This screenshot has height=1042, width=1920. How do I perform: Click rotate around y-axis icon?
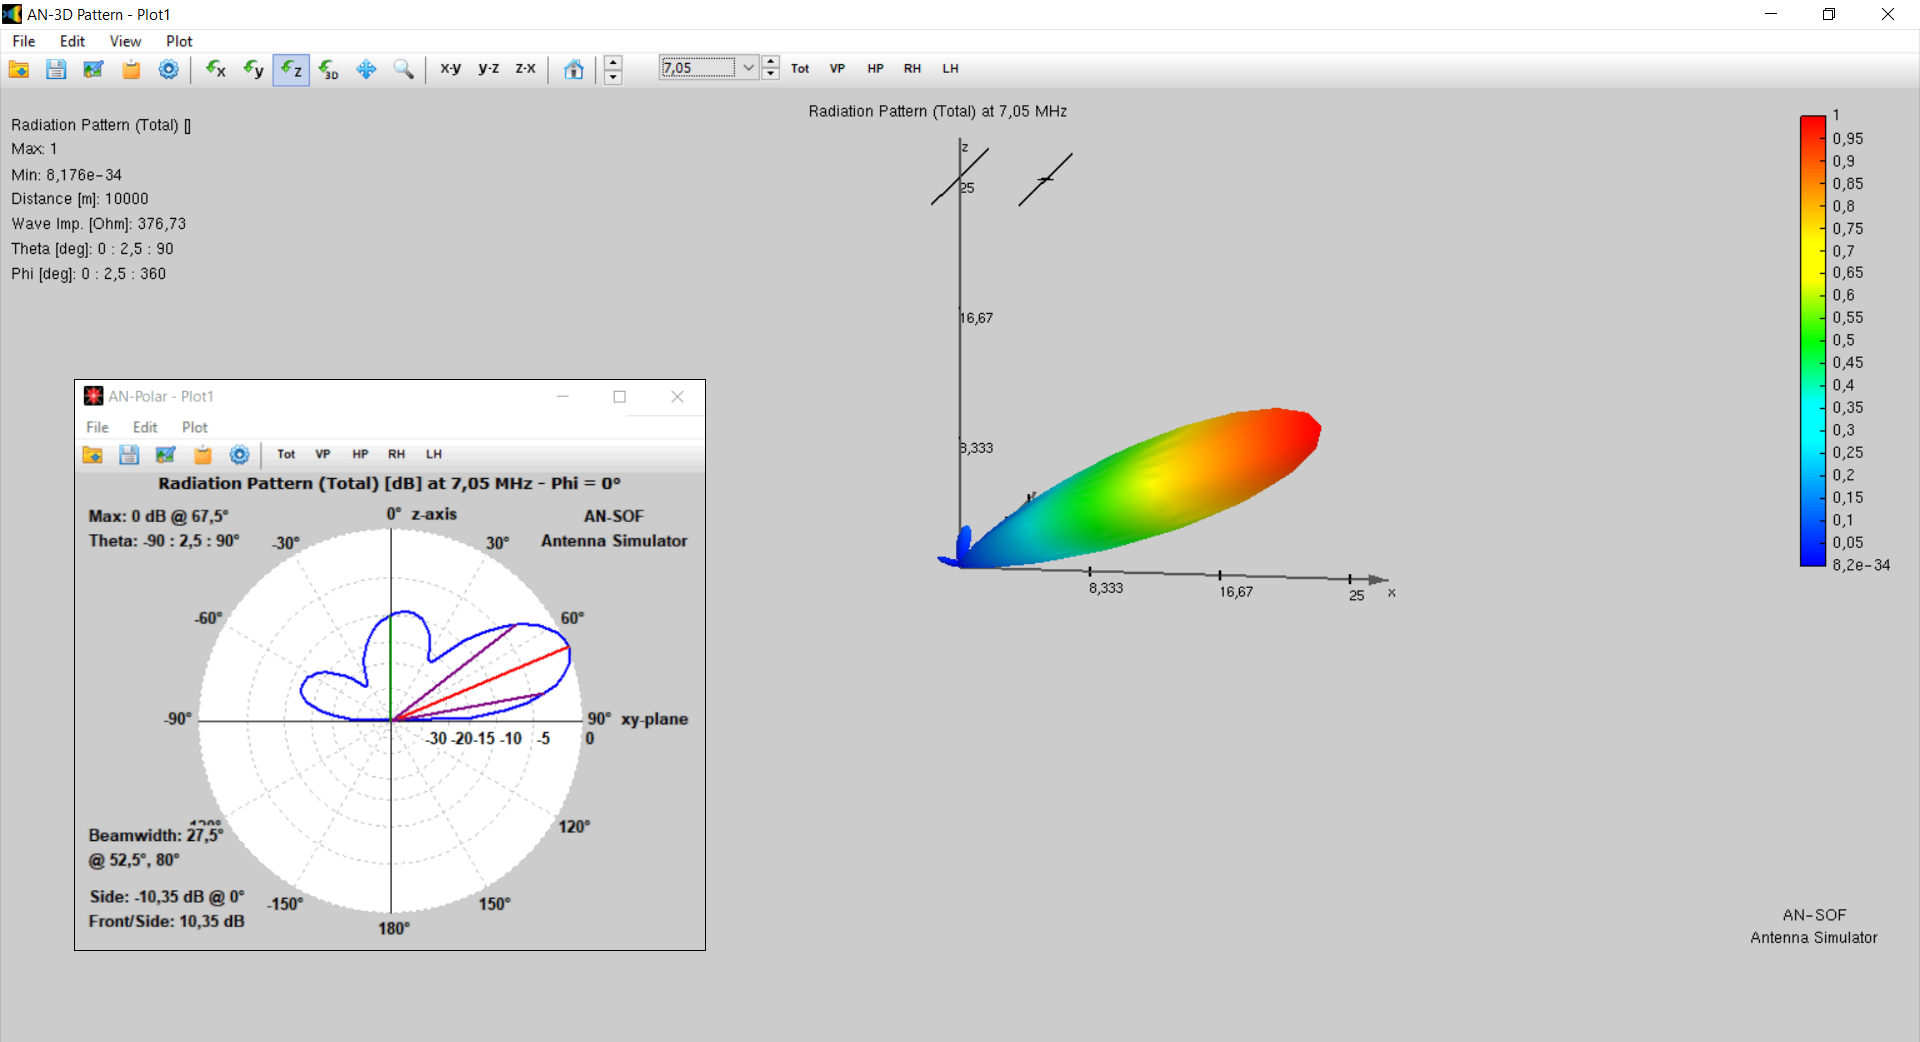point(253,69)
